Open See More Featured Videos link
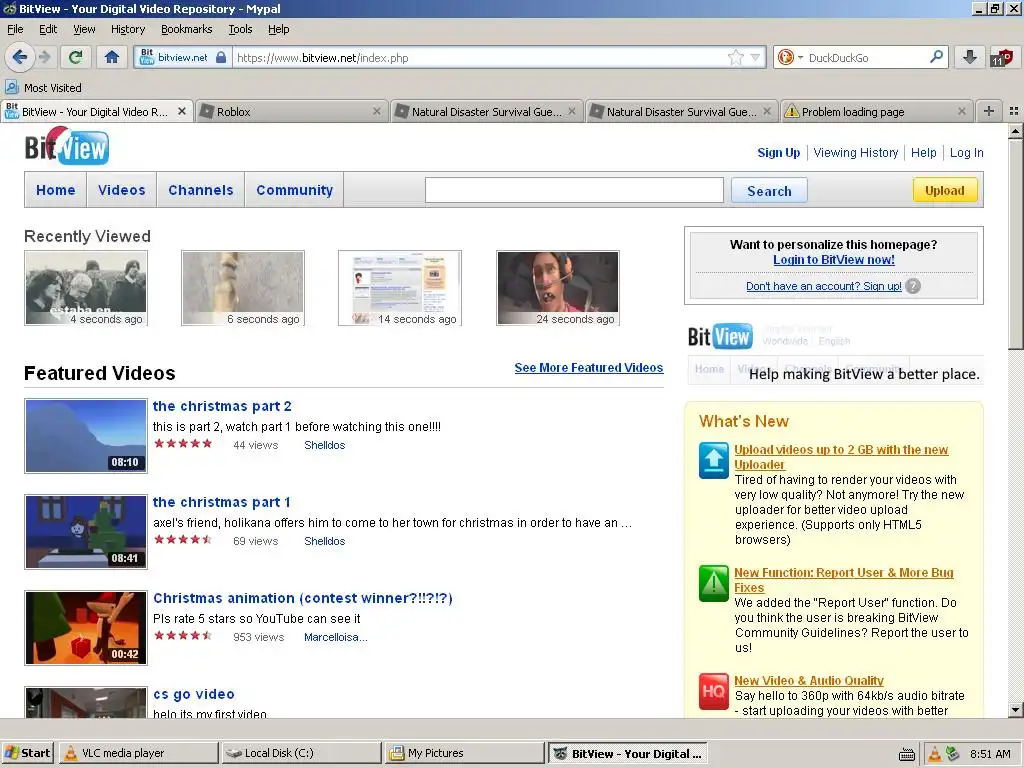1024x768 pixels. [x=588, y=368]
